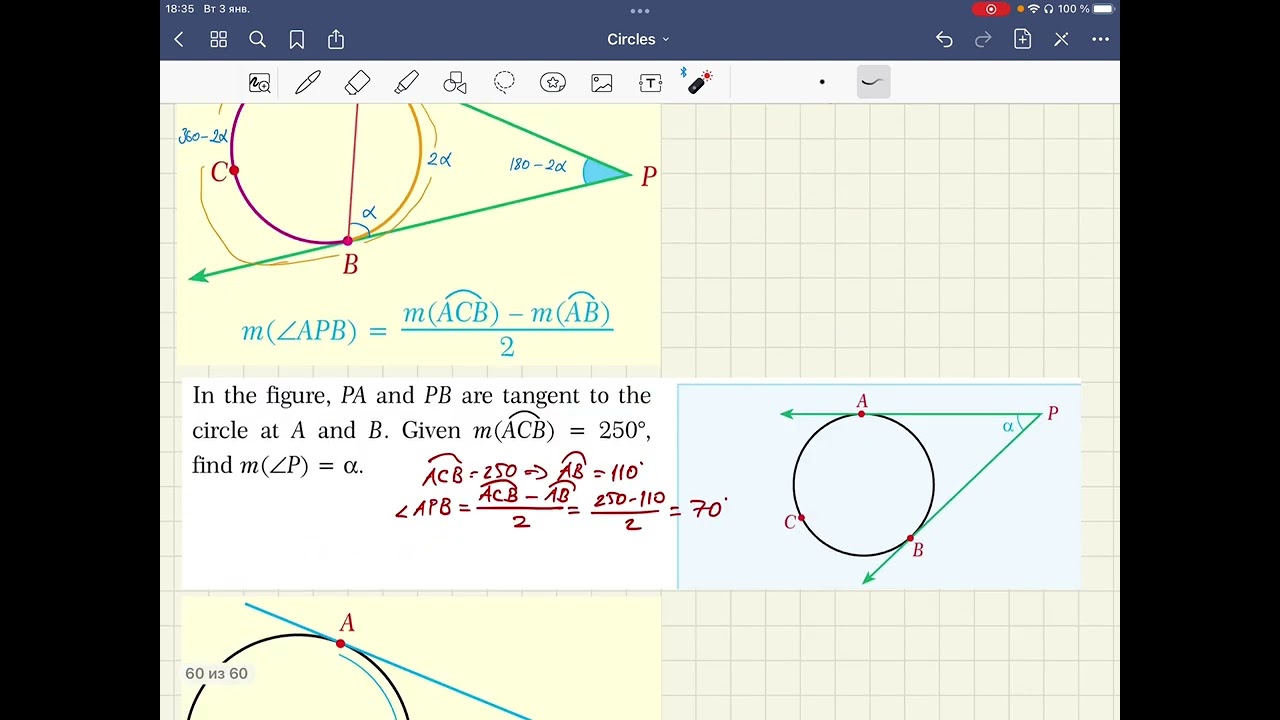Click the date 'Вт 3 янв.' in status bar
Screen dimensions: 1280x720
(226, 9)
